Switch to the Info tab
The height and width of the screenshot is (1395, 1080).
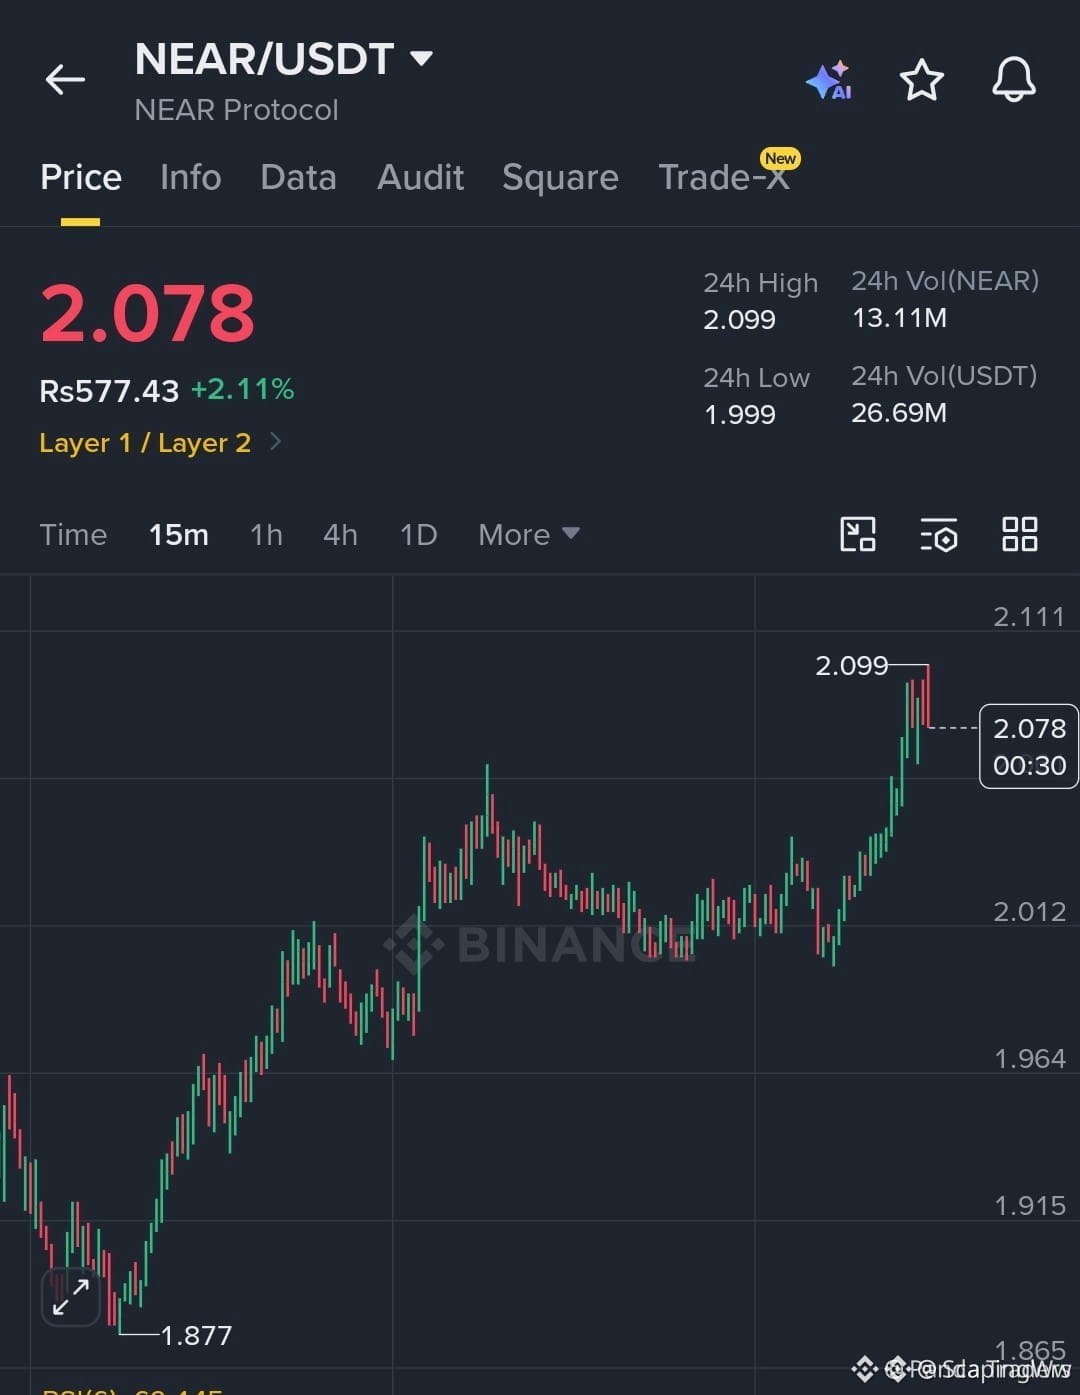pos(190,177)
